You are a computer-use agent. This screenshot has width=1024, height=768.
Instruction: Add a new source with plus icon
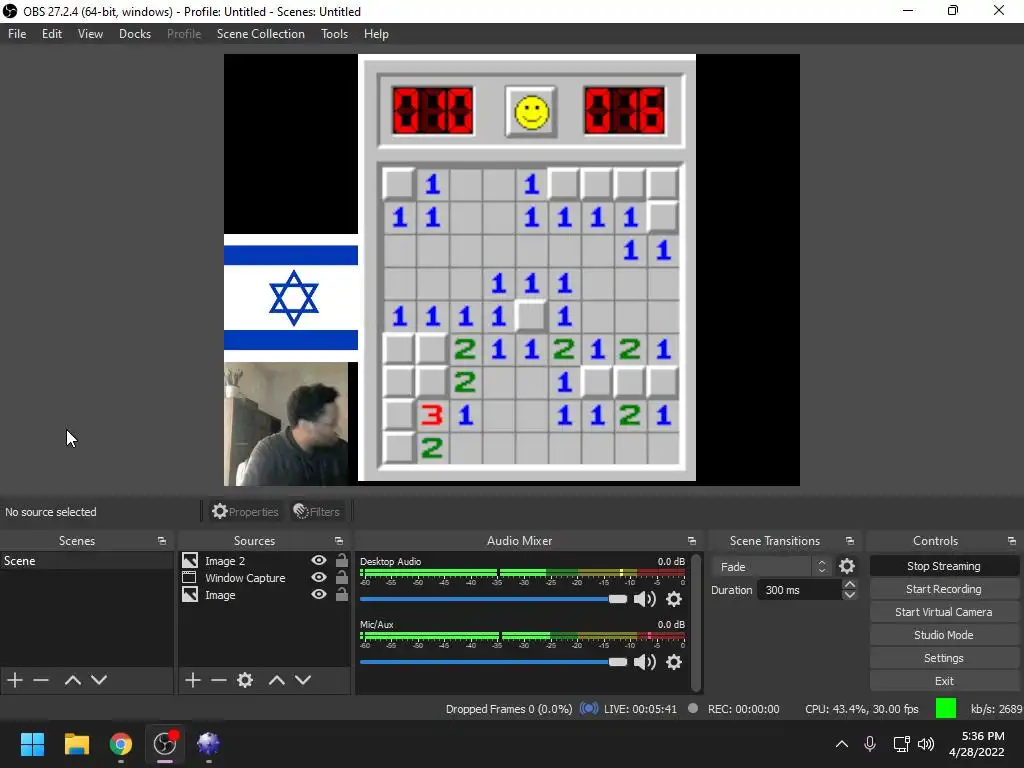[x=193, y=680]
